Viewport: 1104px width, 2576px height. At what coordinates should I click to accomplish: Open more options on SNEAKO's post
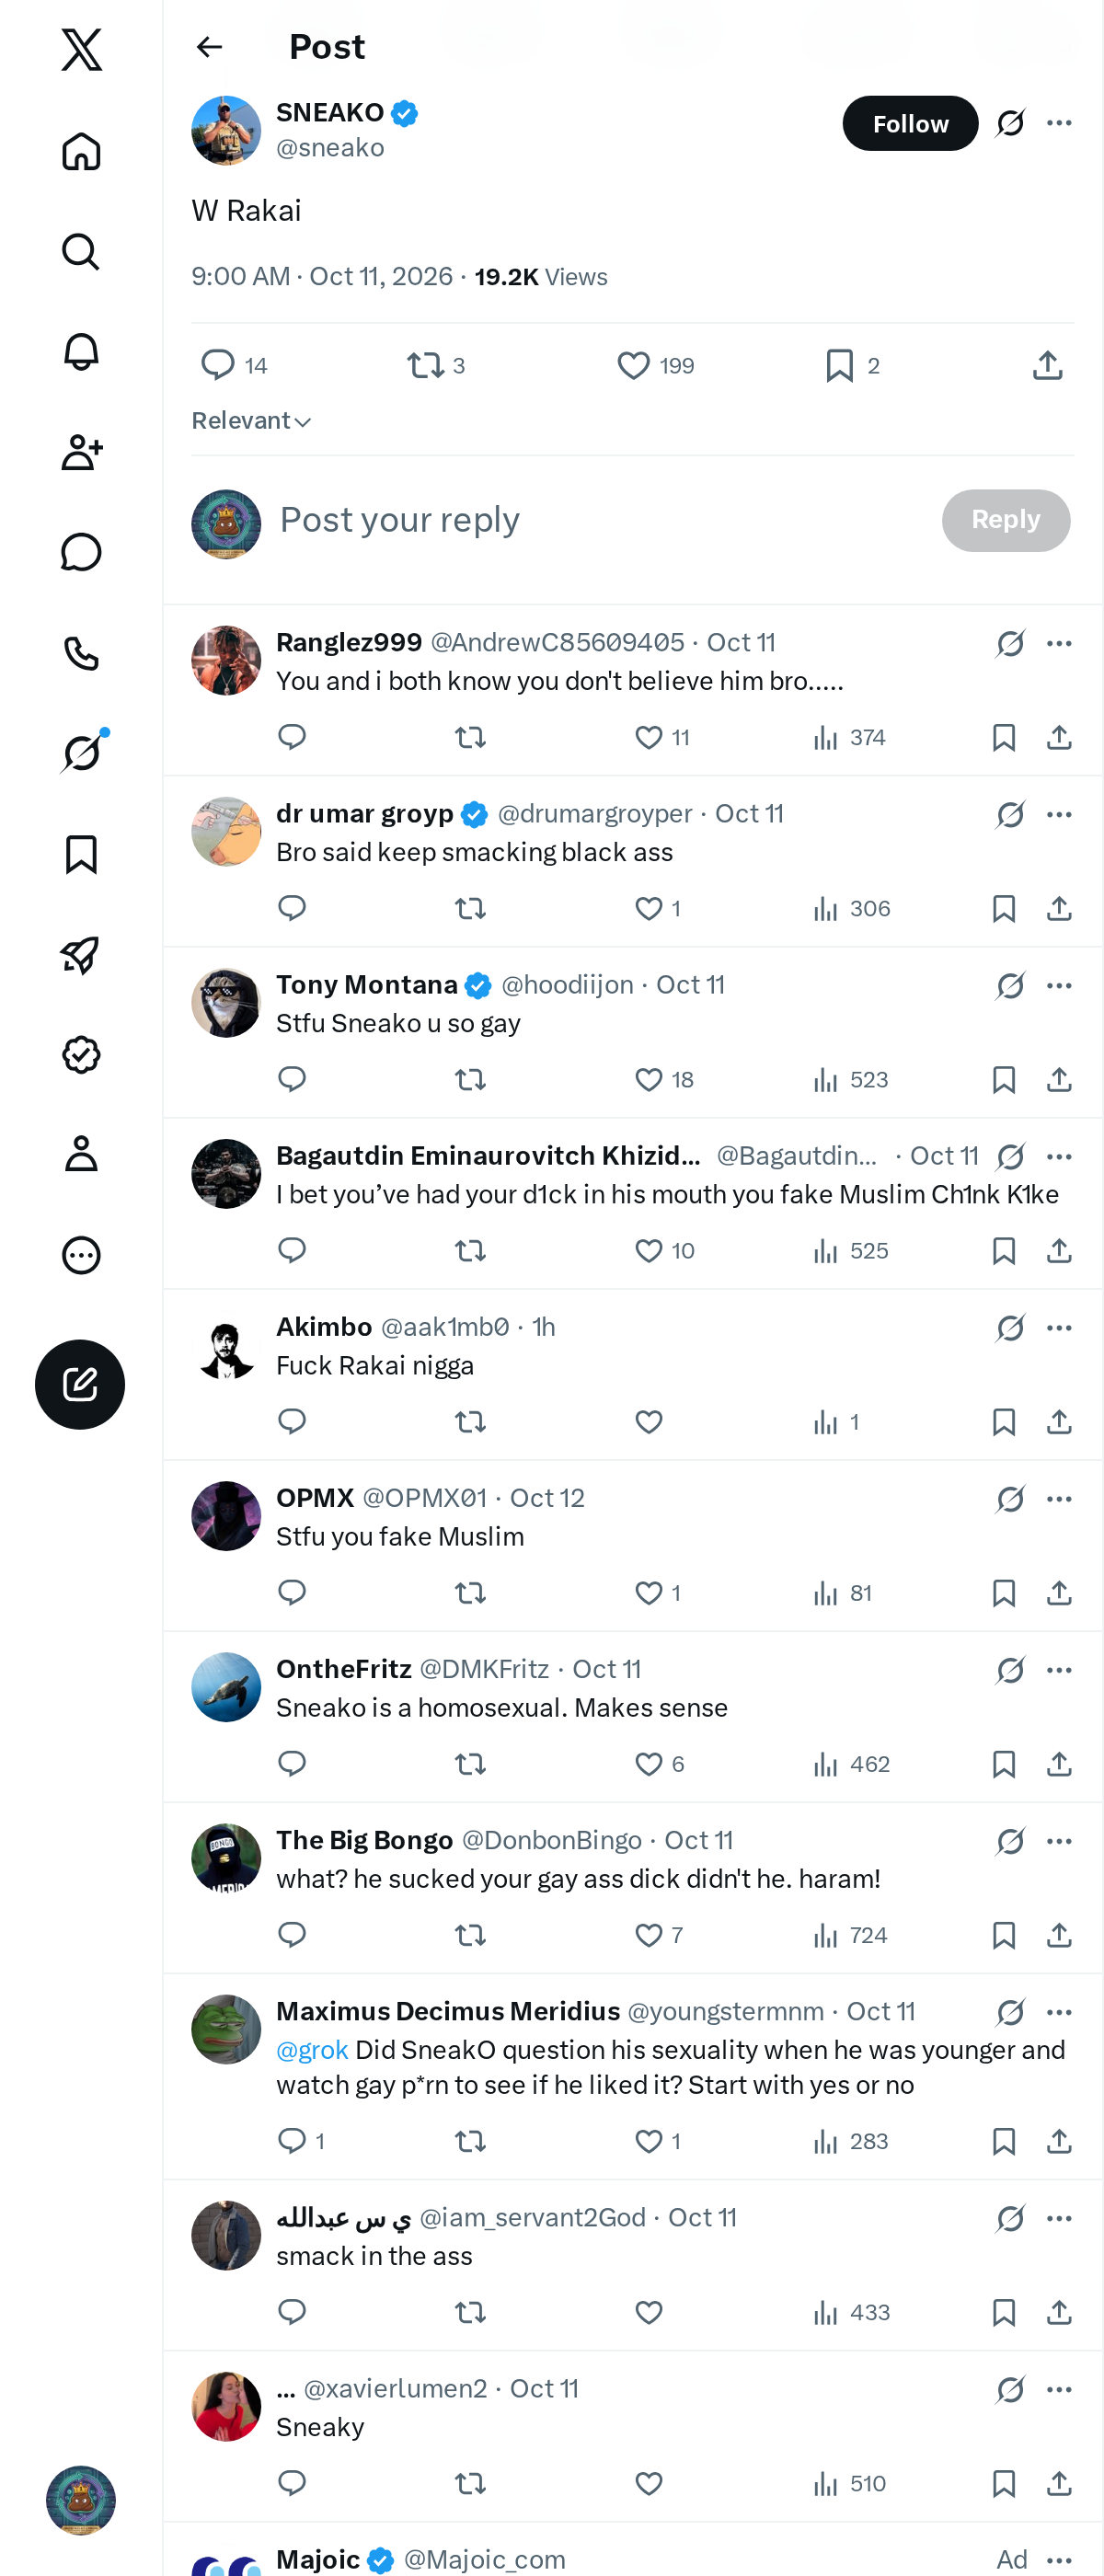[x=1059, y=123]
